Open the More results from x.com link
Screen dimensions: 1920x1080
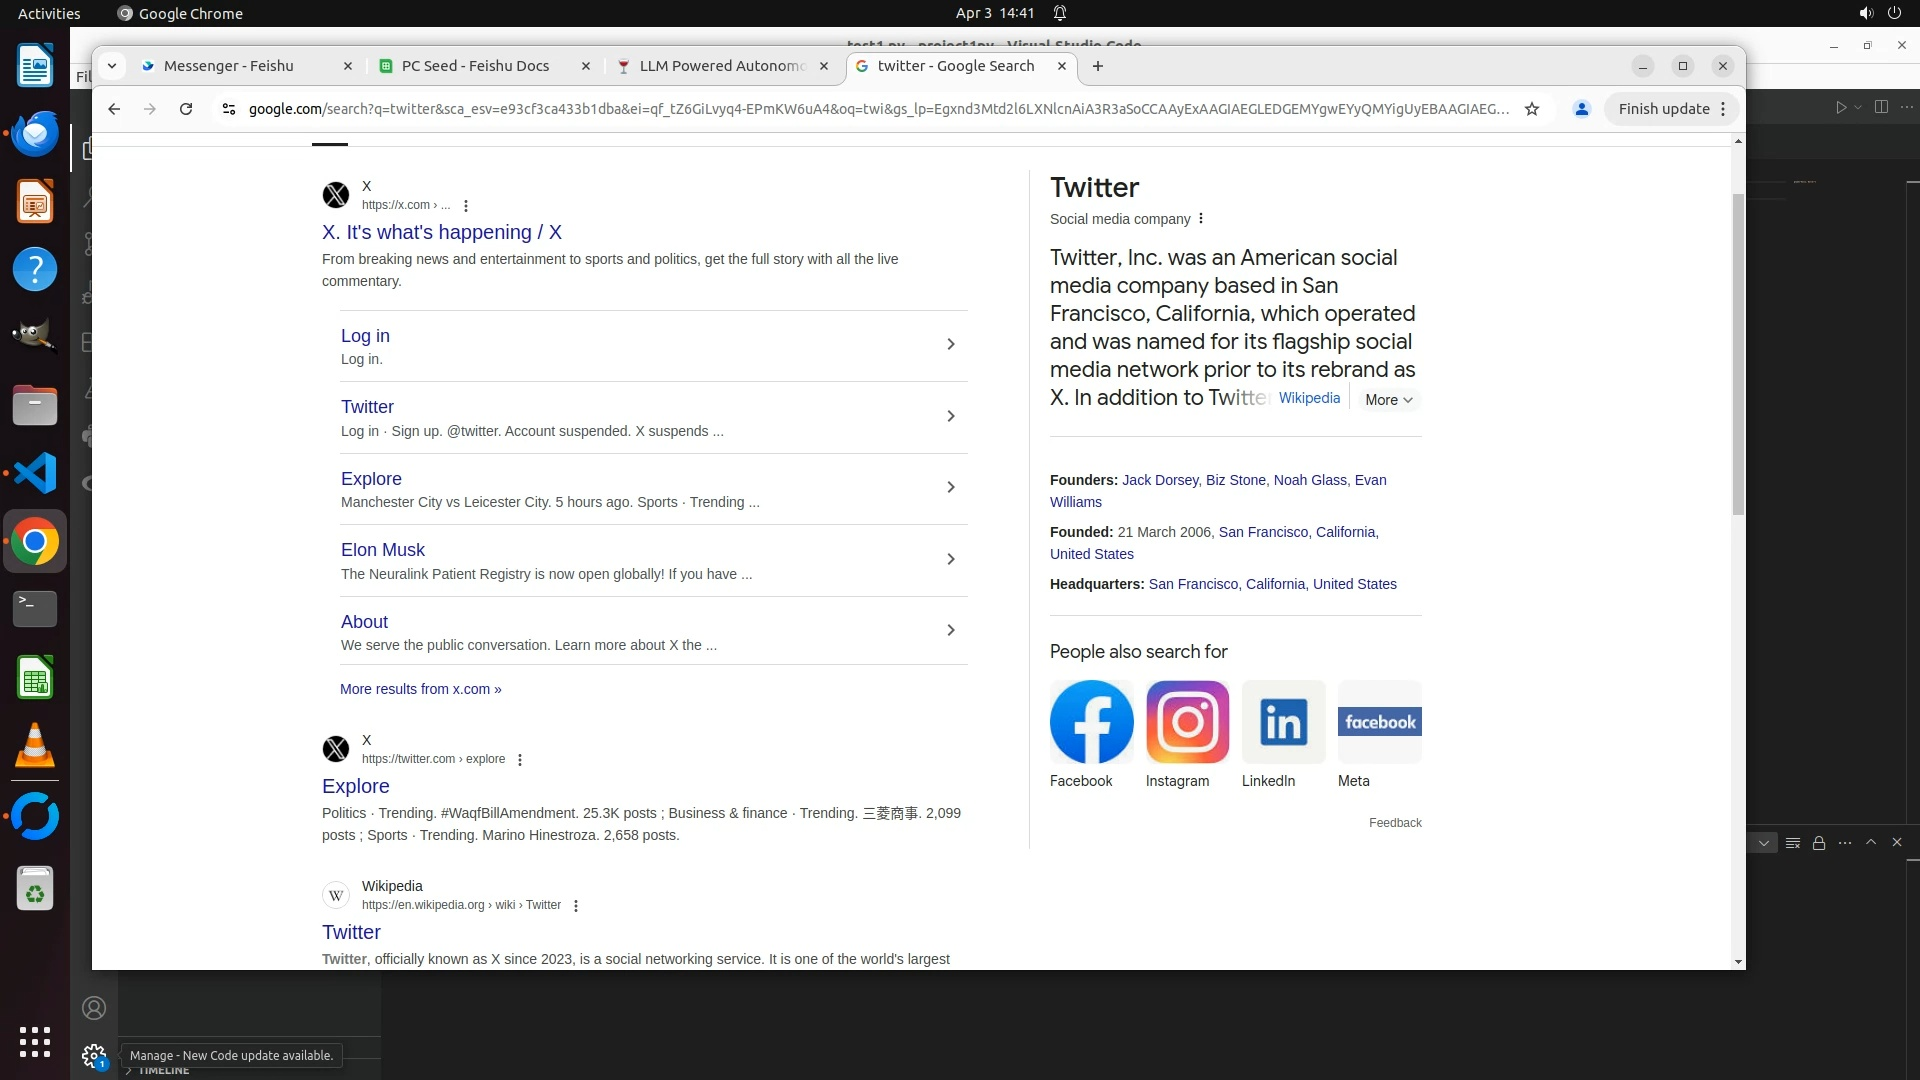420,689
